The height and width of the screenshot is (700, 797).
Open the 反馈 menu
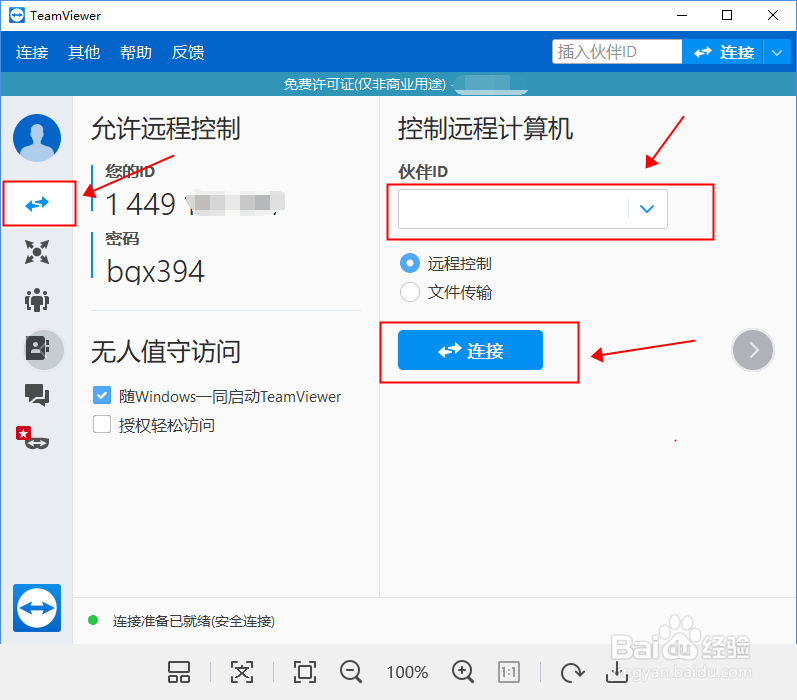[188, 52]
